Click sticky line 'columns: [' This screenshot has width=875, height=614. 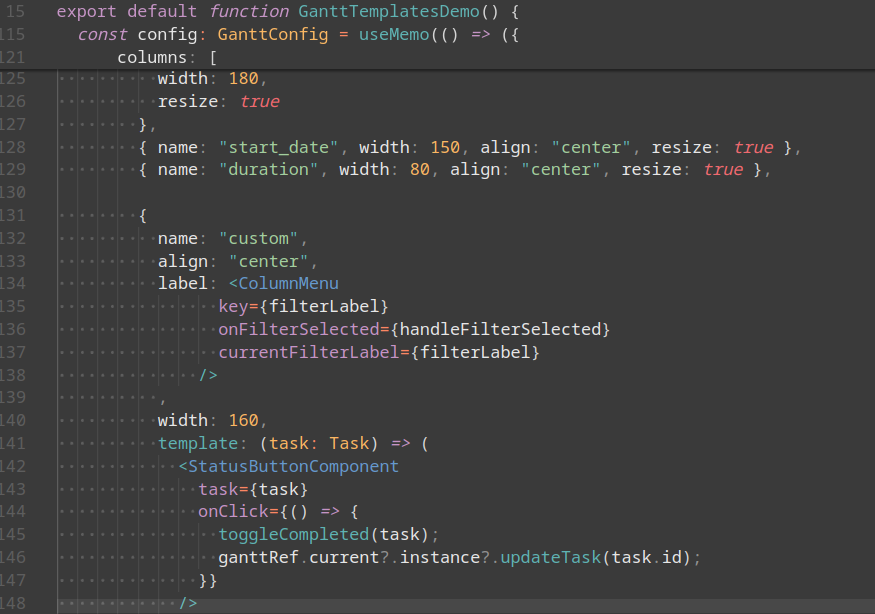point(167,57)
